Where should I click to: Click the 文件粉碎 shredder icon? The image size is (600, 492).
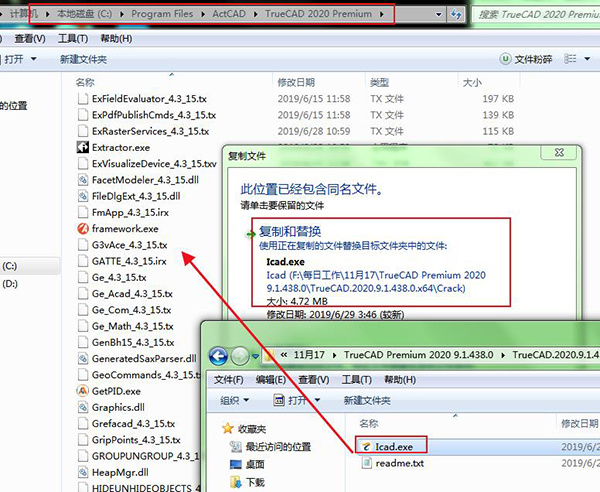pos(505,59)
